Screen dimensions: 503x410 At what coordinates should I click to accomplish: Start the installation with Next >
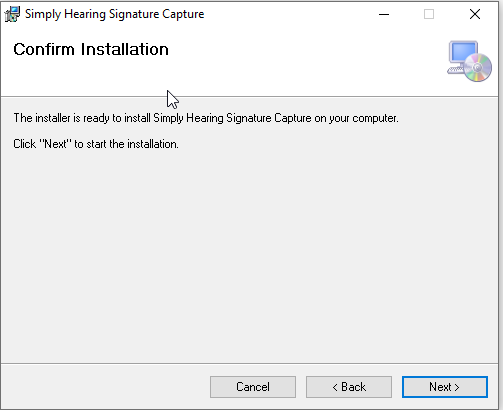pos(445,387)
